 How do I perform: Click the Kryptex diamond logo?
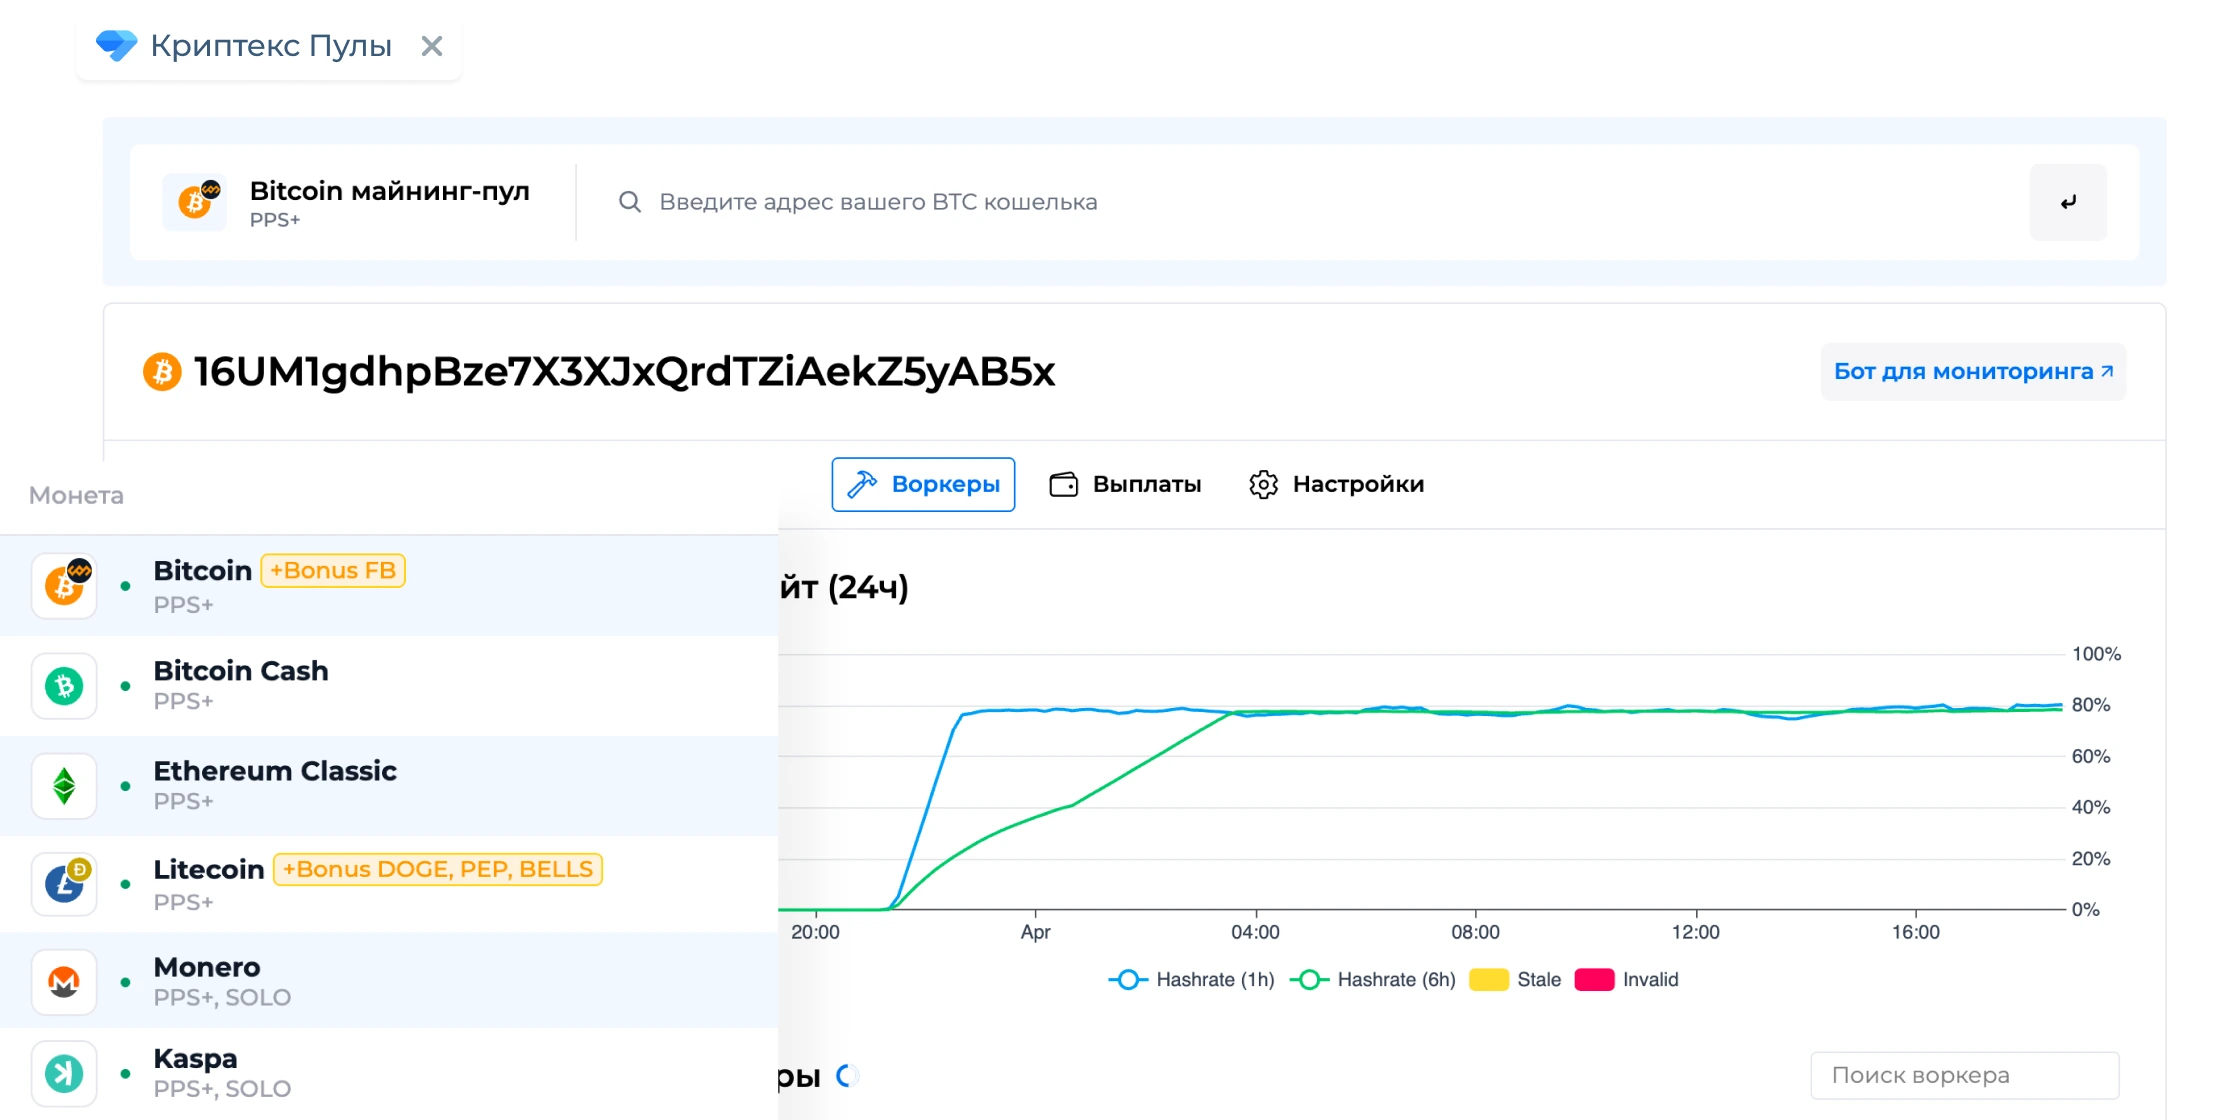[115, 44]
